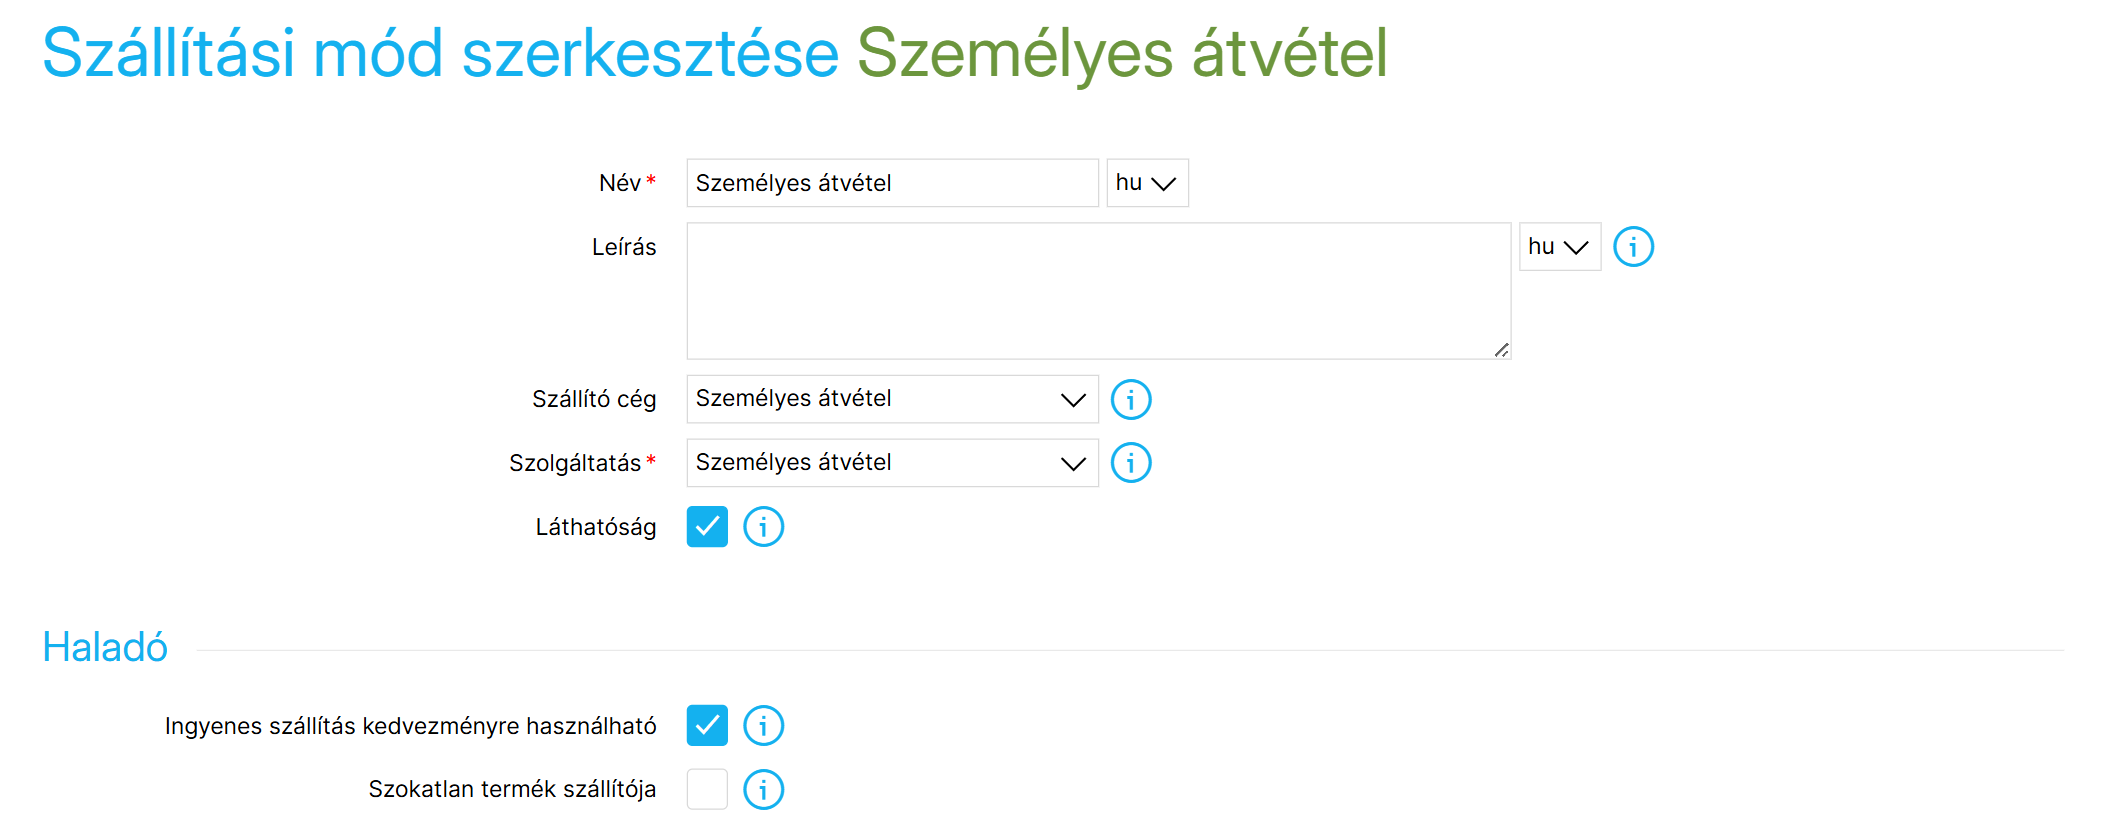
Task: Click the Szolgáltatás field label
Action: (575, 463)
